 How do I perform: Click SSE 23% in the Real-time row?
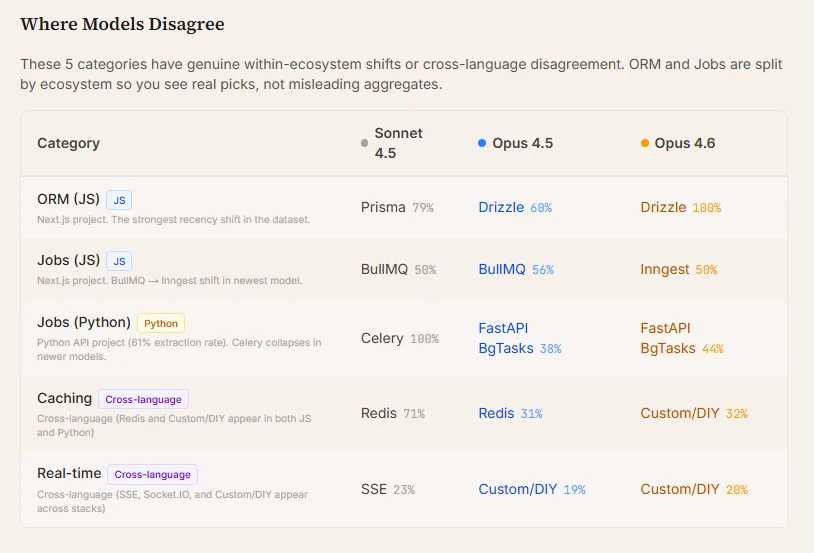388,489
